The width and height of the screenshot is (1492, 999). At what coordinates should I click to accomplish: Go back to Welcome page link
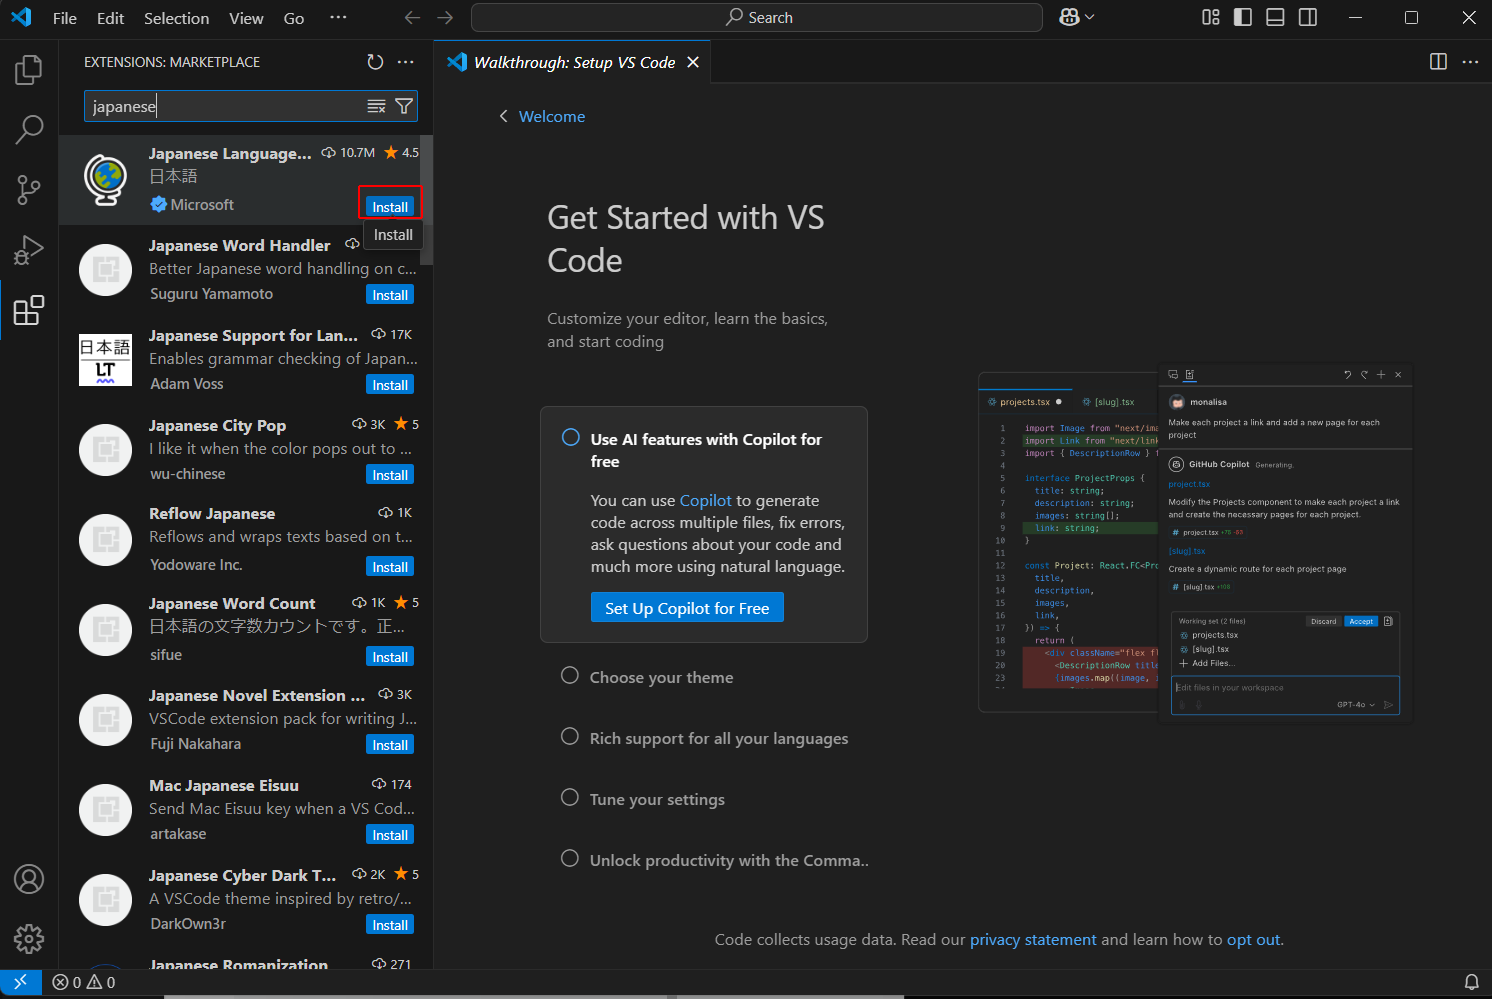[x=542, y=116]
